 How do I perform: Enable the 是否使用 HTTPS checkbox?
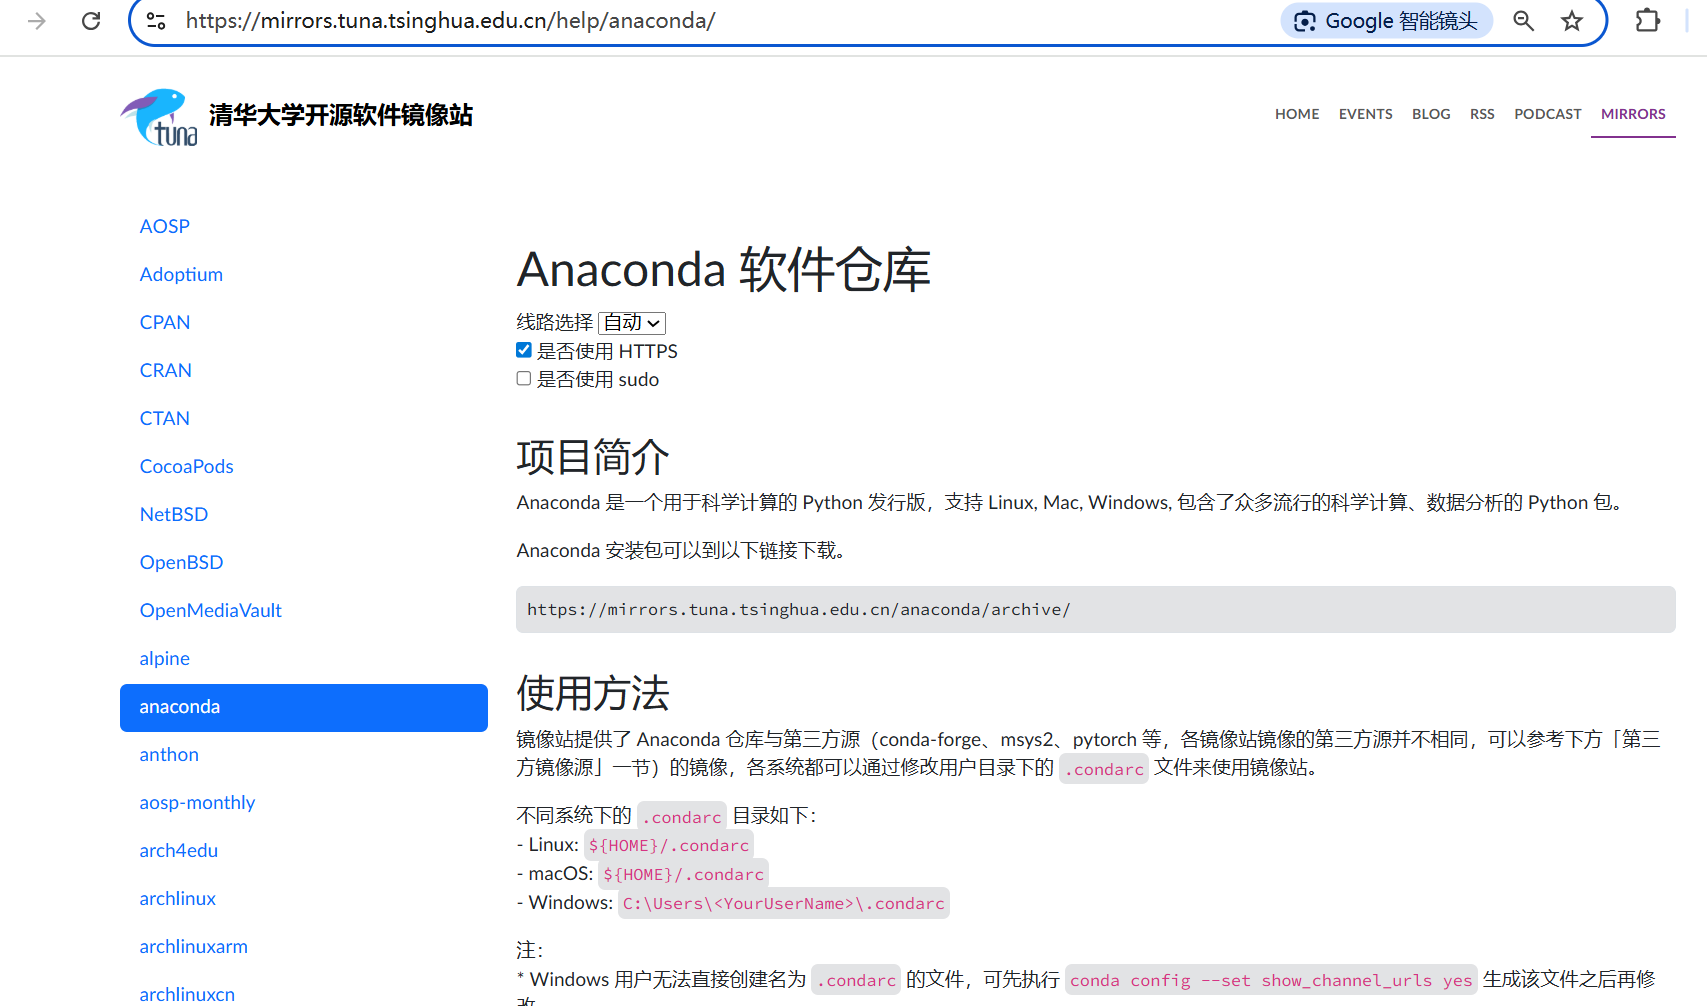pos(524,350)
